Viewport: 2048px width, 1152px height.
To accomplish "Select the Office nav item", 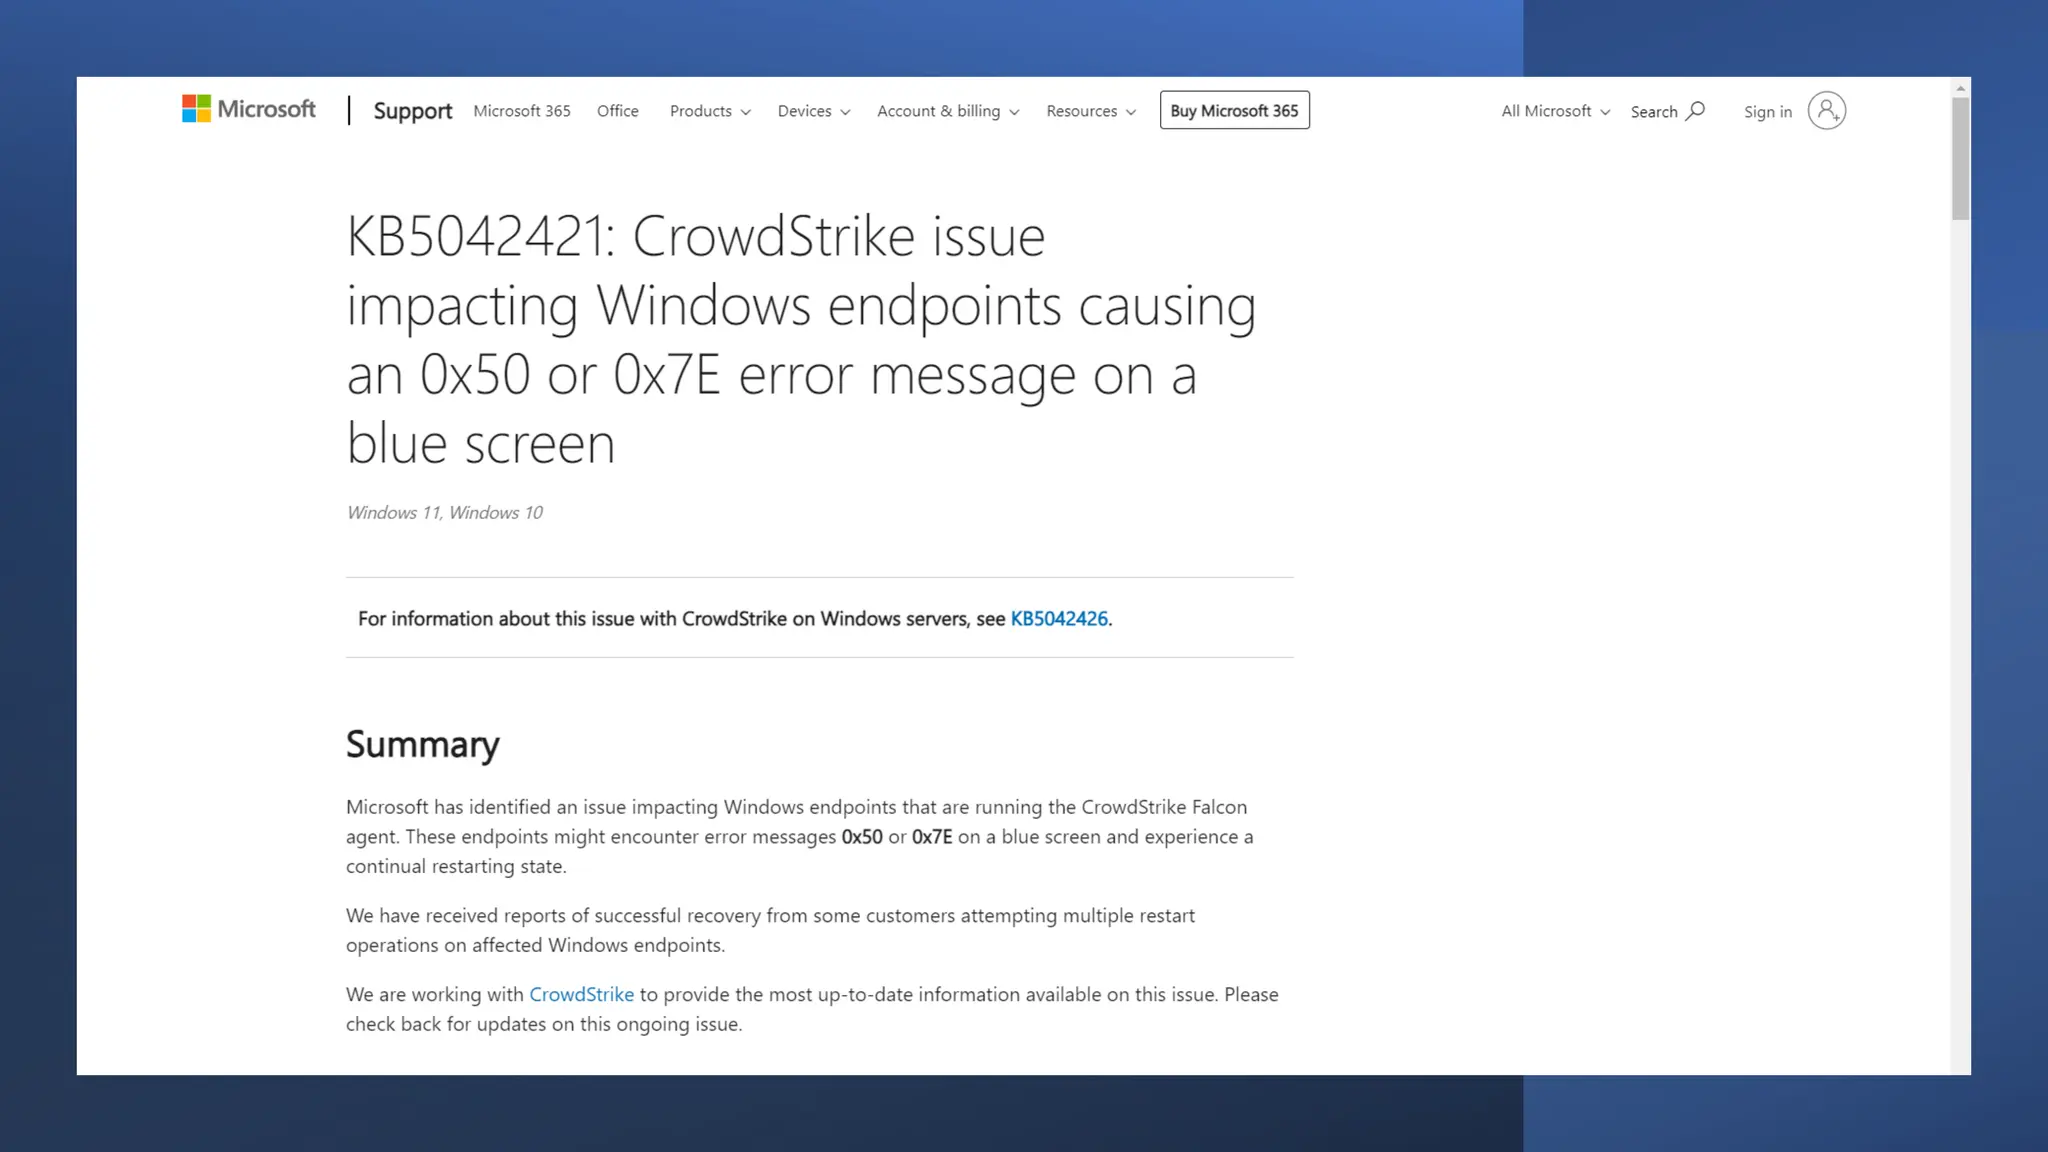I will (x=617, y=111).
